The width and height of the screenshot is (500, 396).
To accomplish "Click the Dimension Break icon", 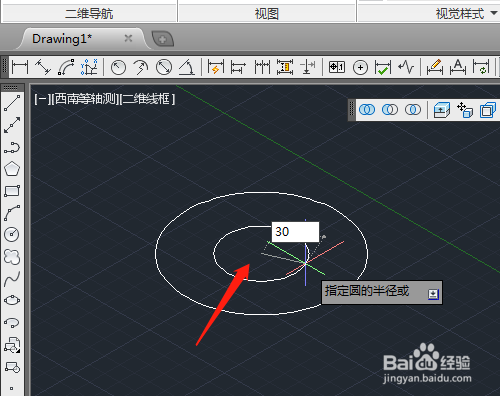I will 308,67.
